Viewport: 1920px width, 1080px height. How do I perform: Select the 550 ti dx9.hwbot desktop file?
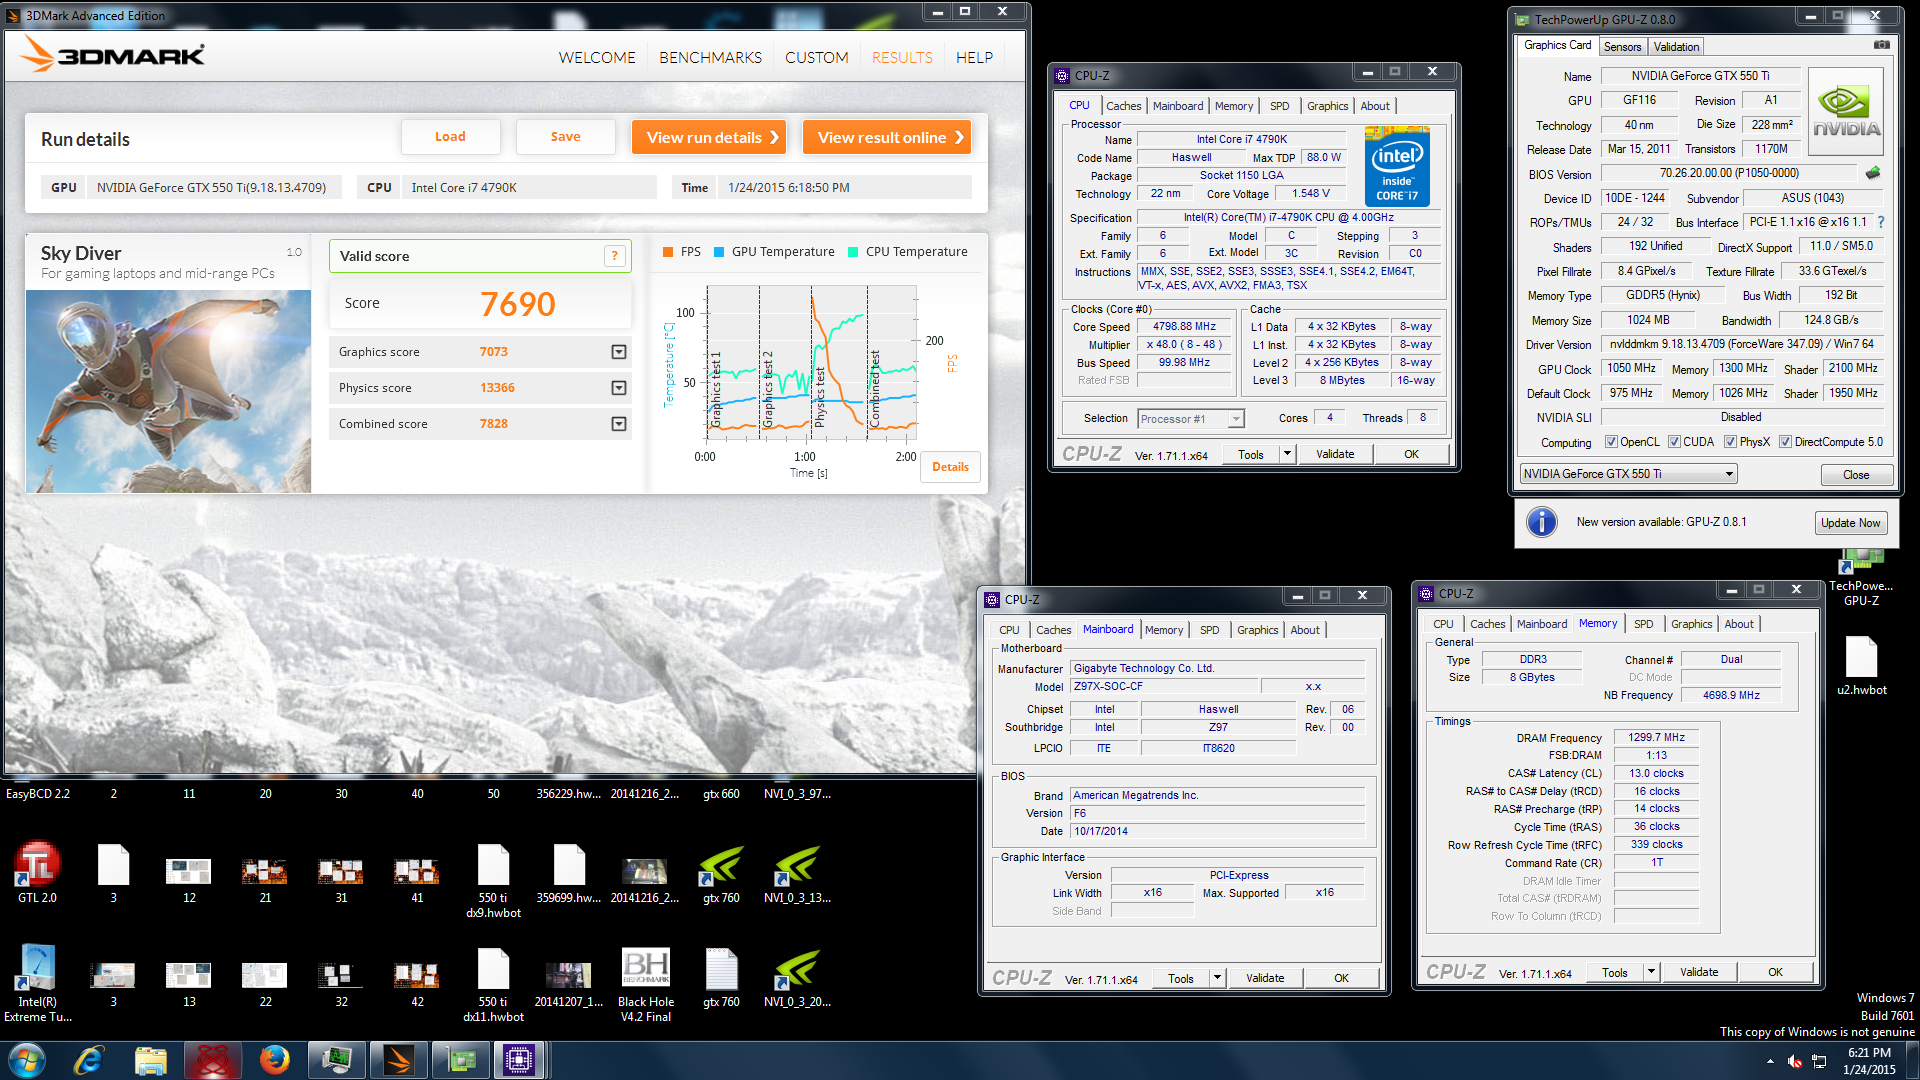click(x=493, y=880)
